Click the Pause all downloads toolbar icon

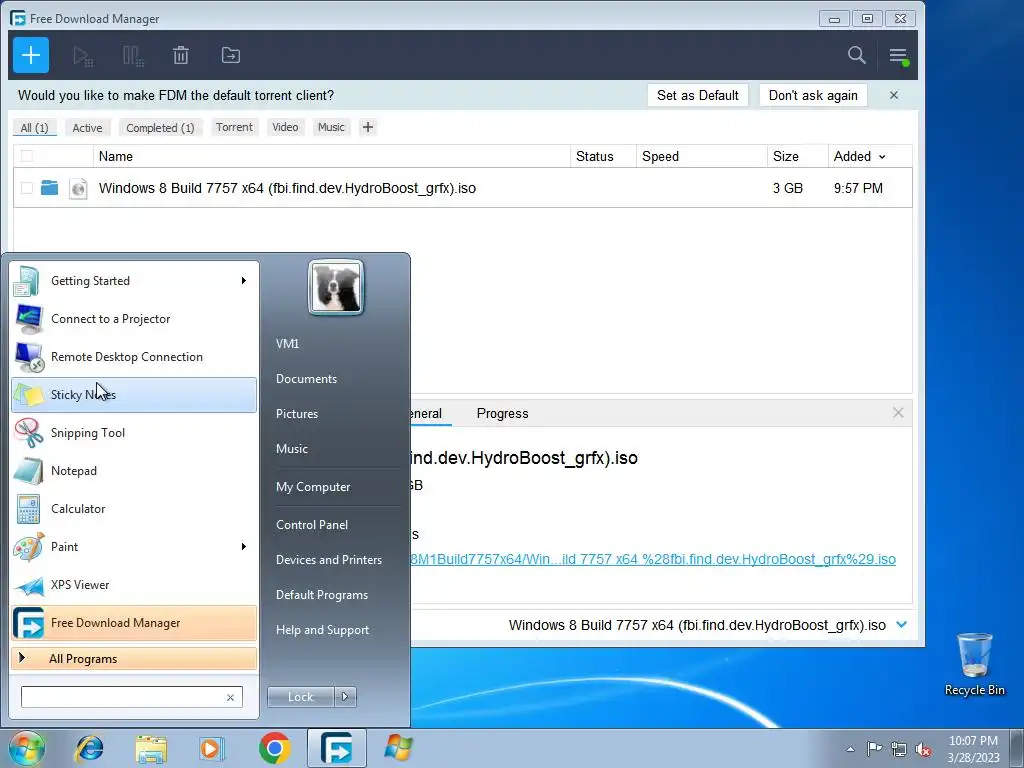tap(133, 56)
